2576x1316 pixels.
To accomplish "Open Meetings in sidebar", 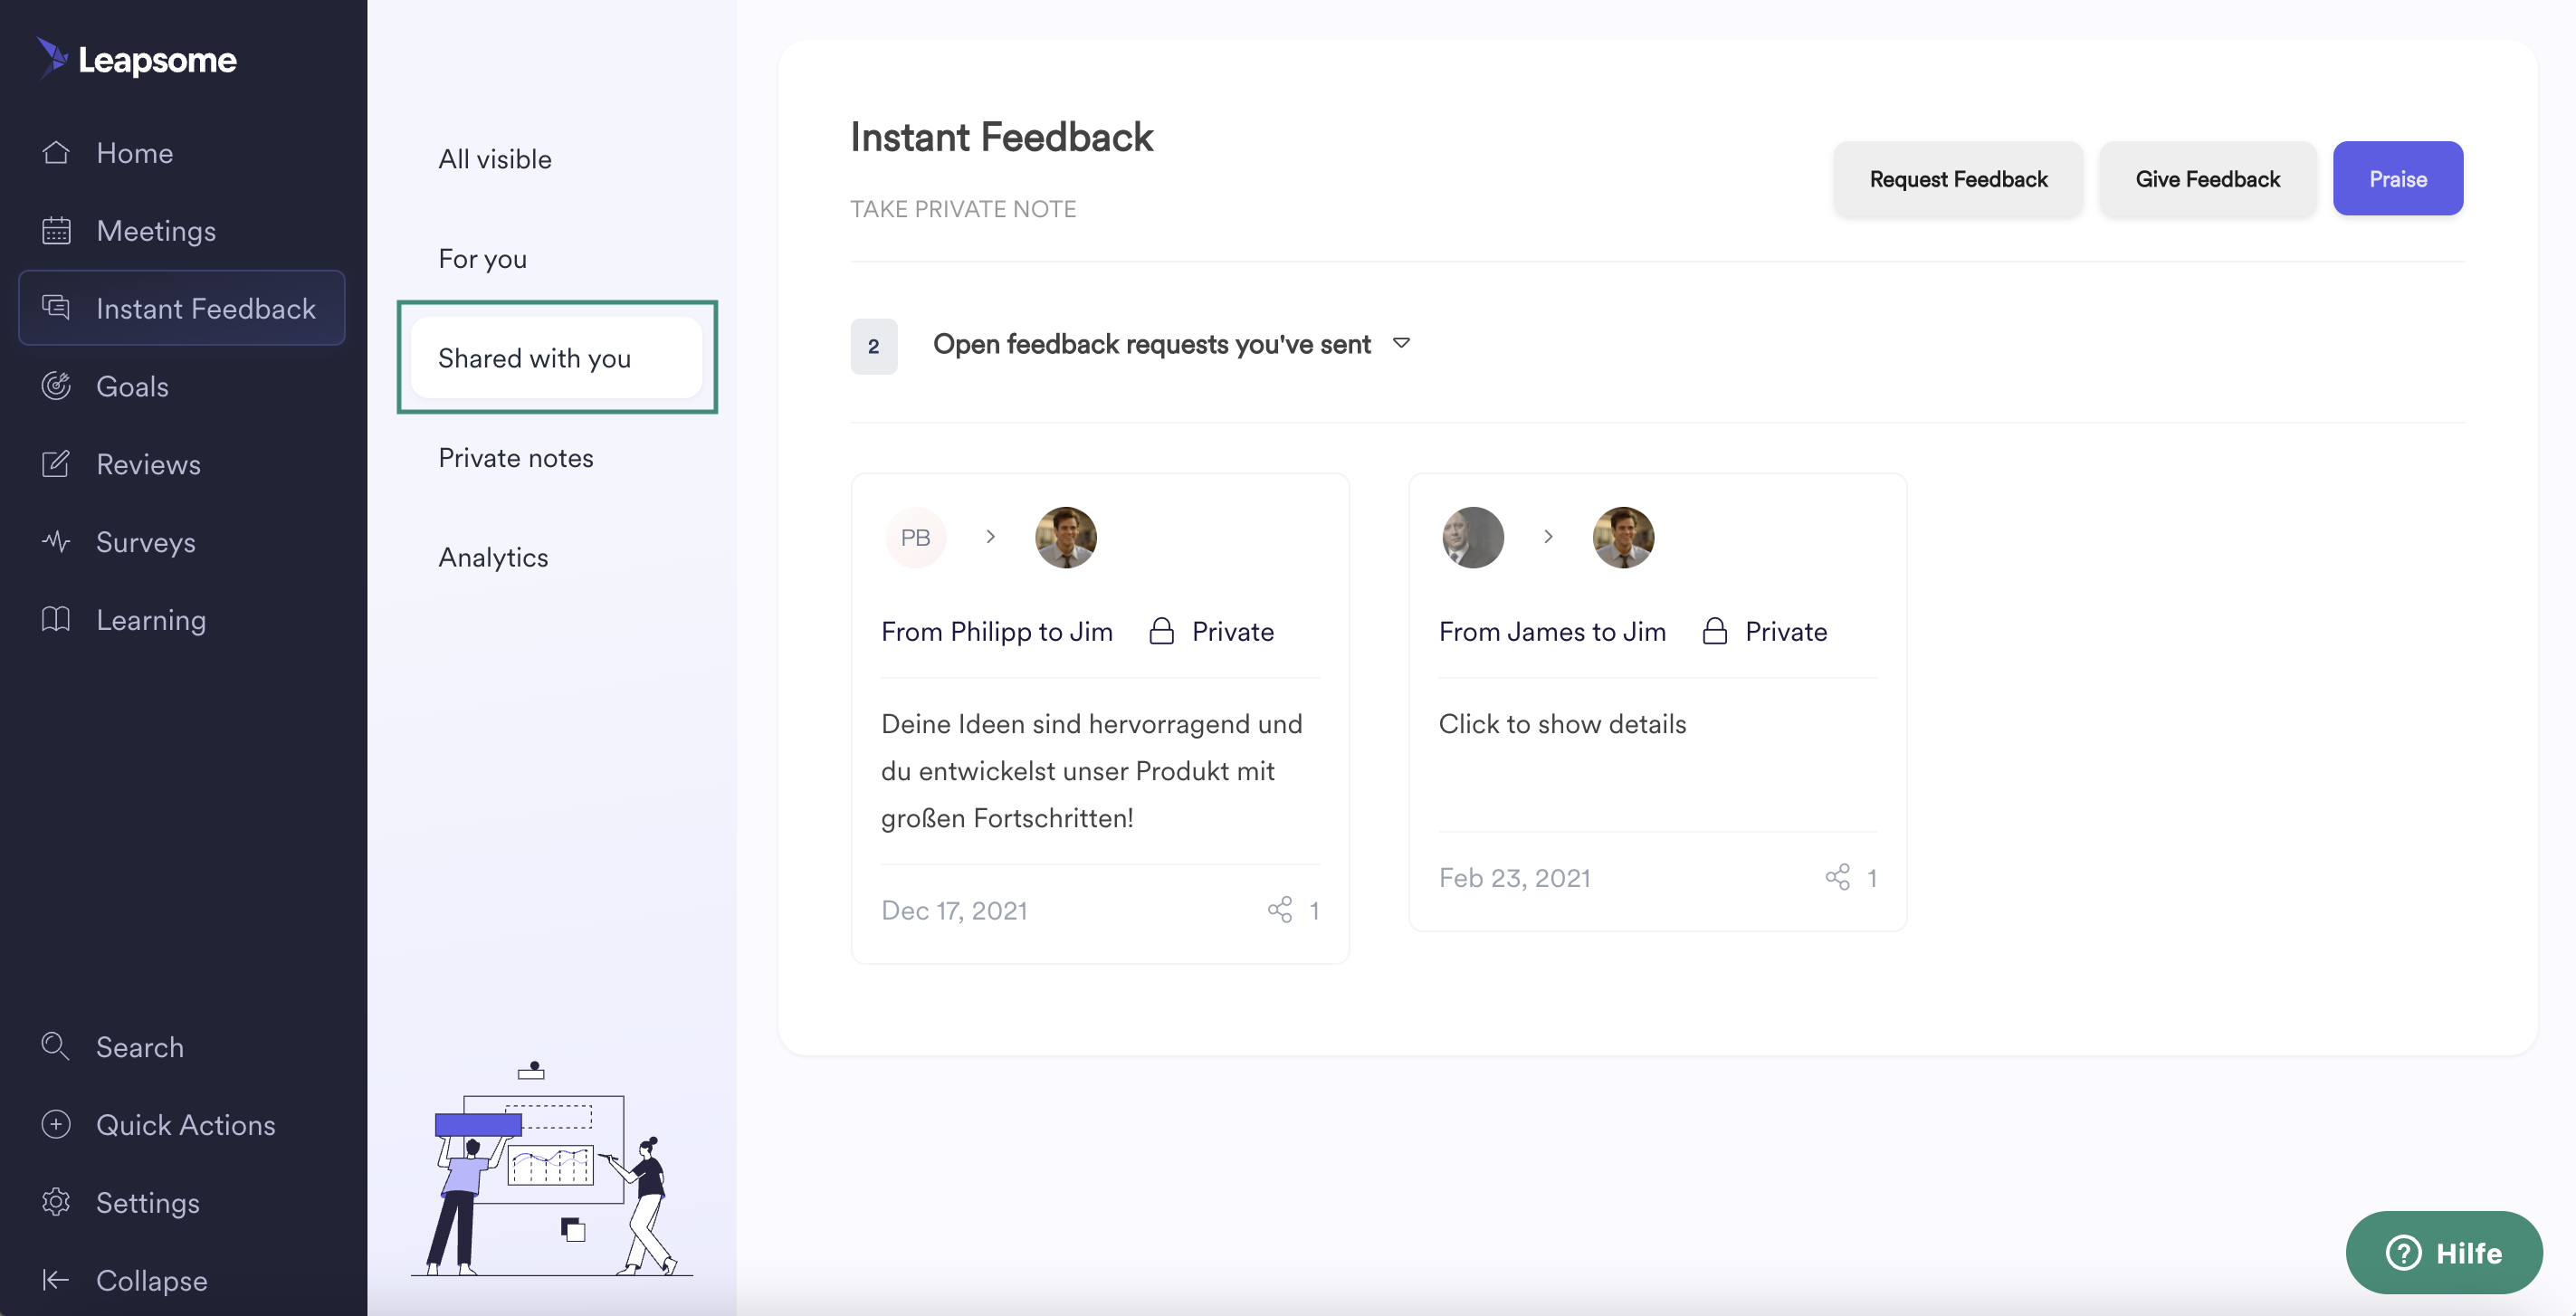I will [156, 230].
